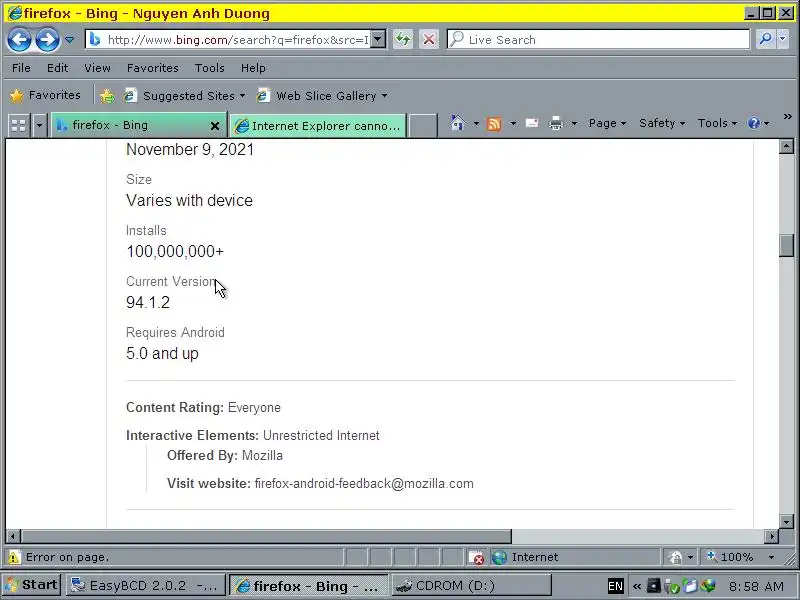Click the firefox-android-feedback@mozilla.com link

click(364, 484)
